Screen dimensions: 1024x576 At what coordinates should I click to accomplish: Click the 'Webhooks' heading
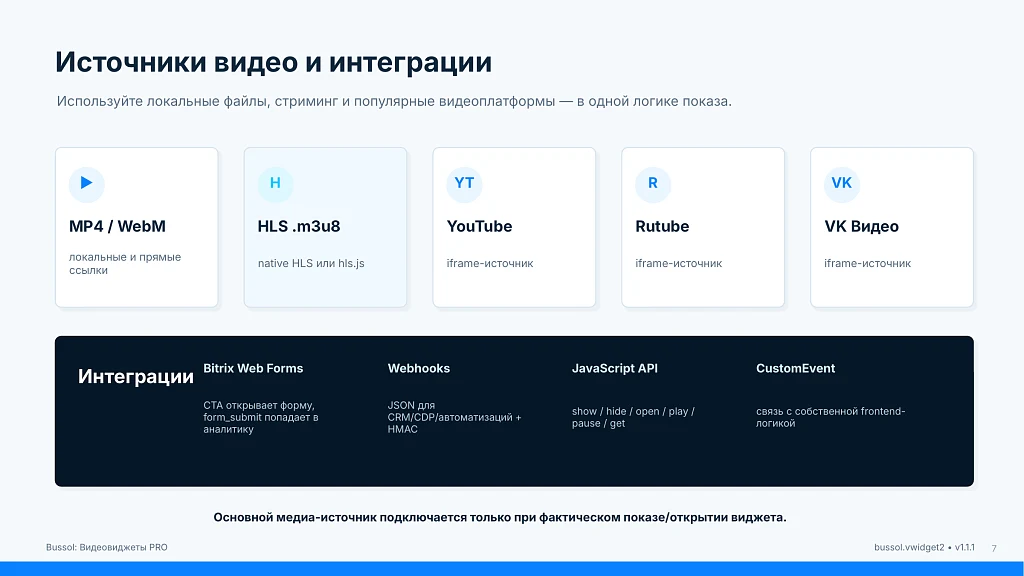(419, 368)
